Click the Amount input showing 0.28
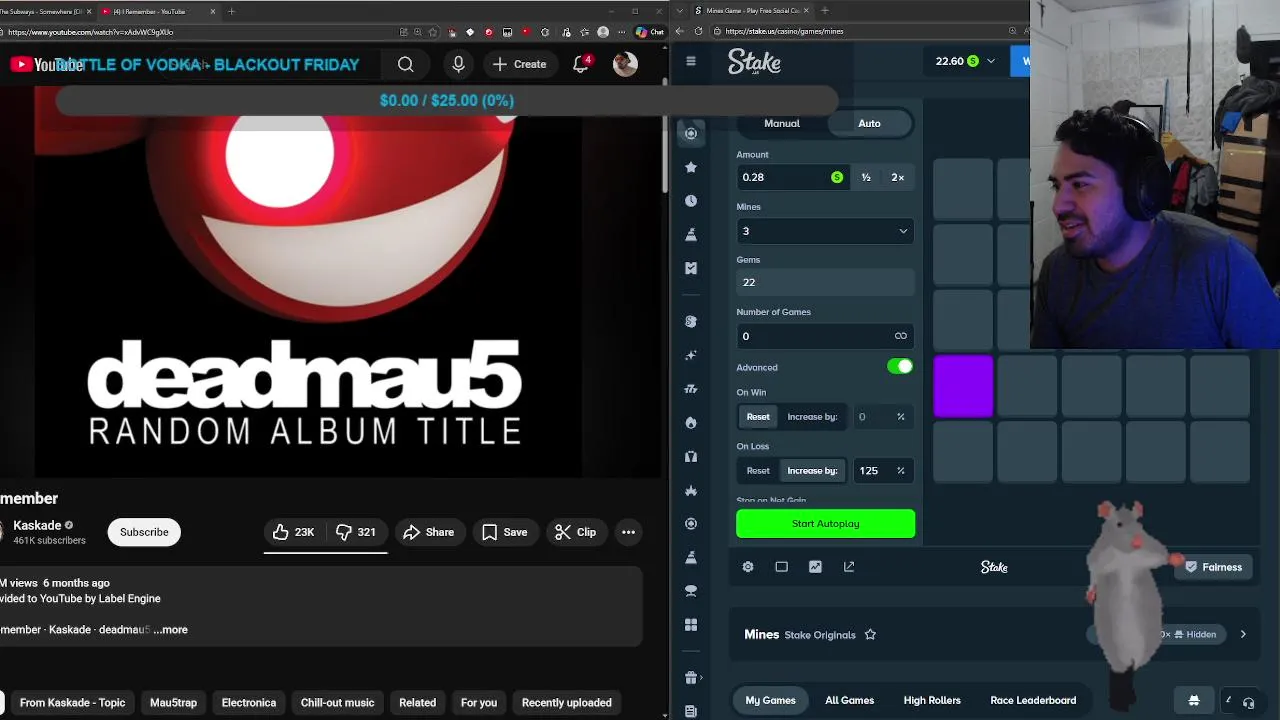Image resolution: width=1280 pixels, height=720 pixels. (792, 177)
